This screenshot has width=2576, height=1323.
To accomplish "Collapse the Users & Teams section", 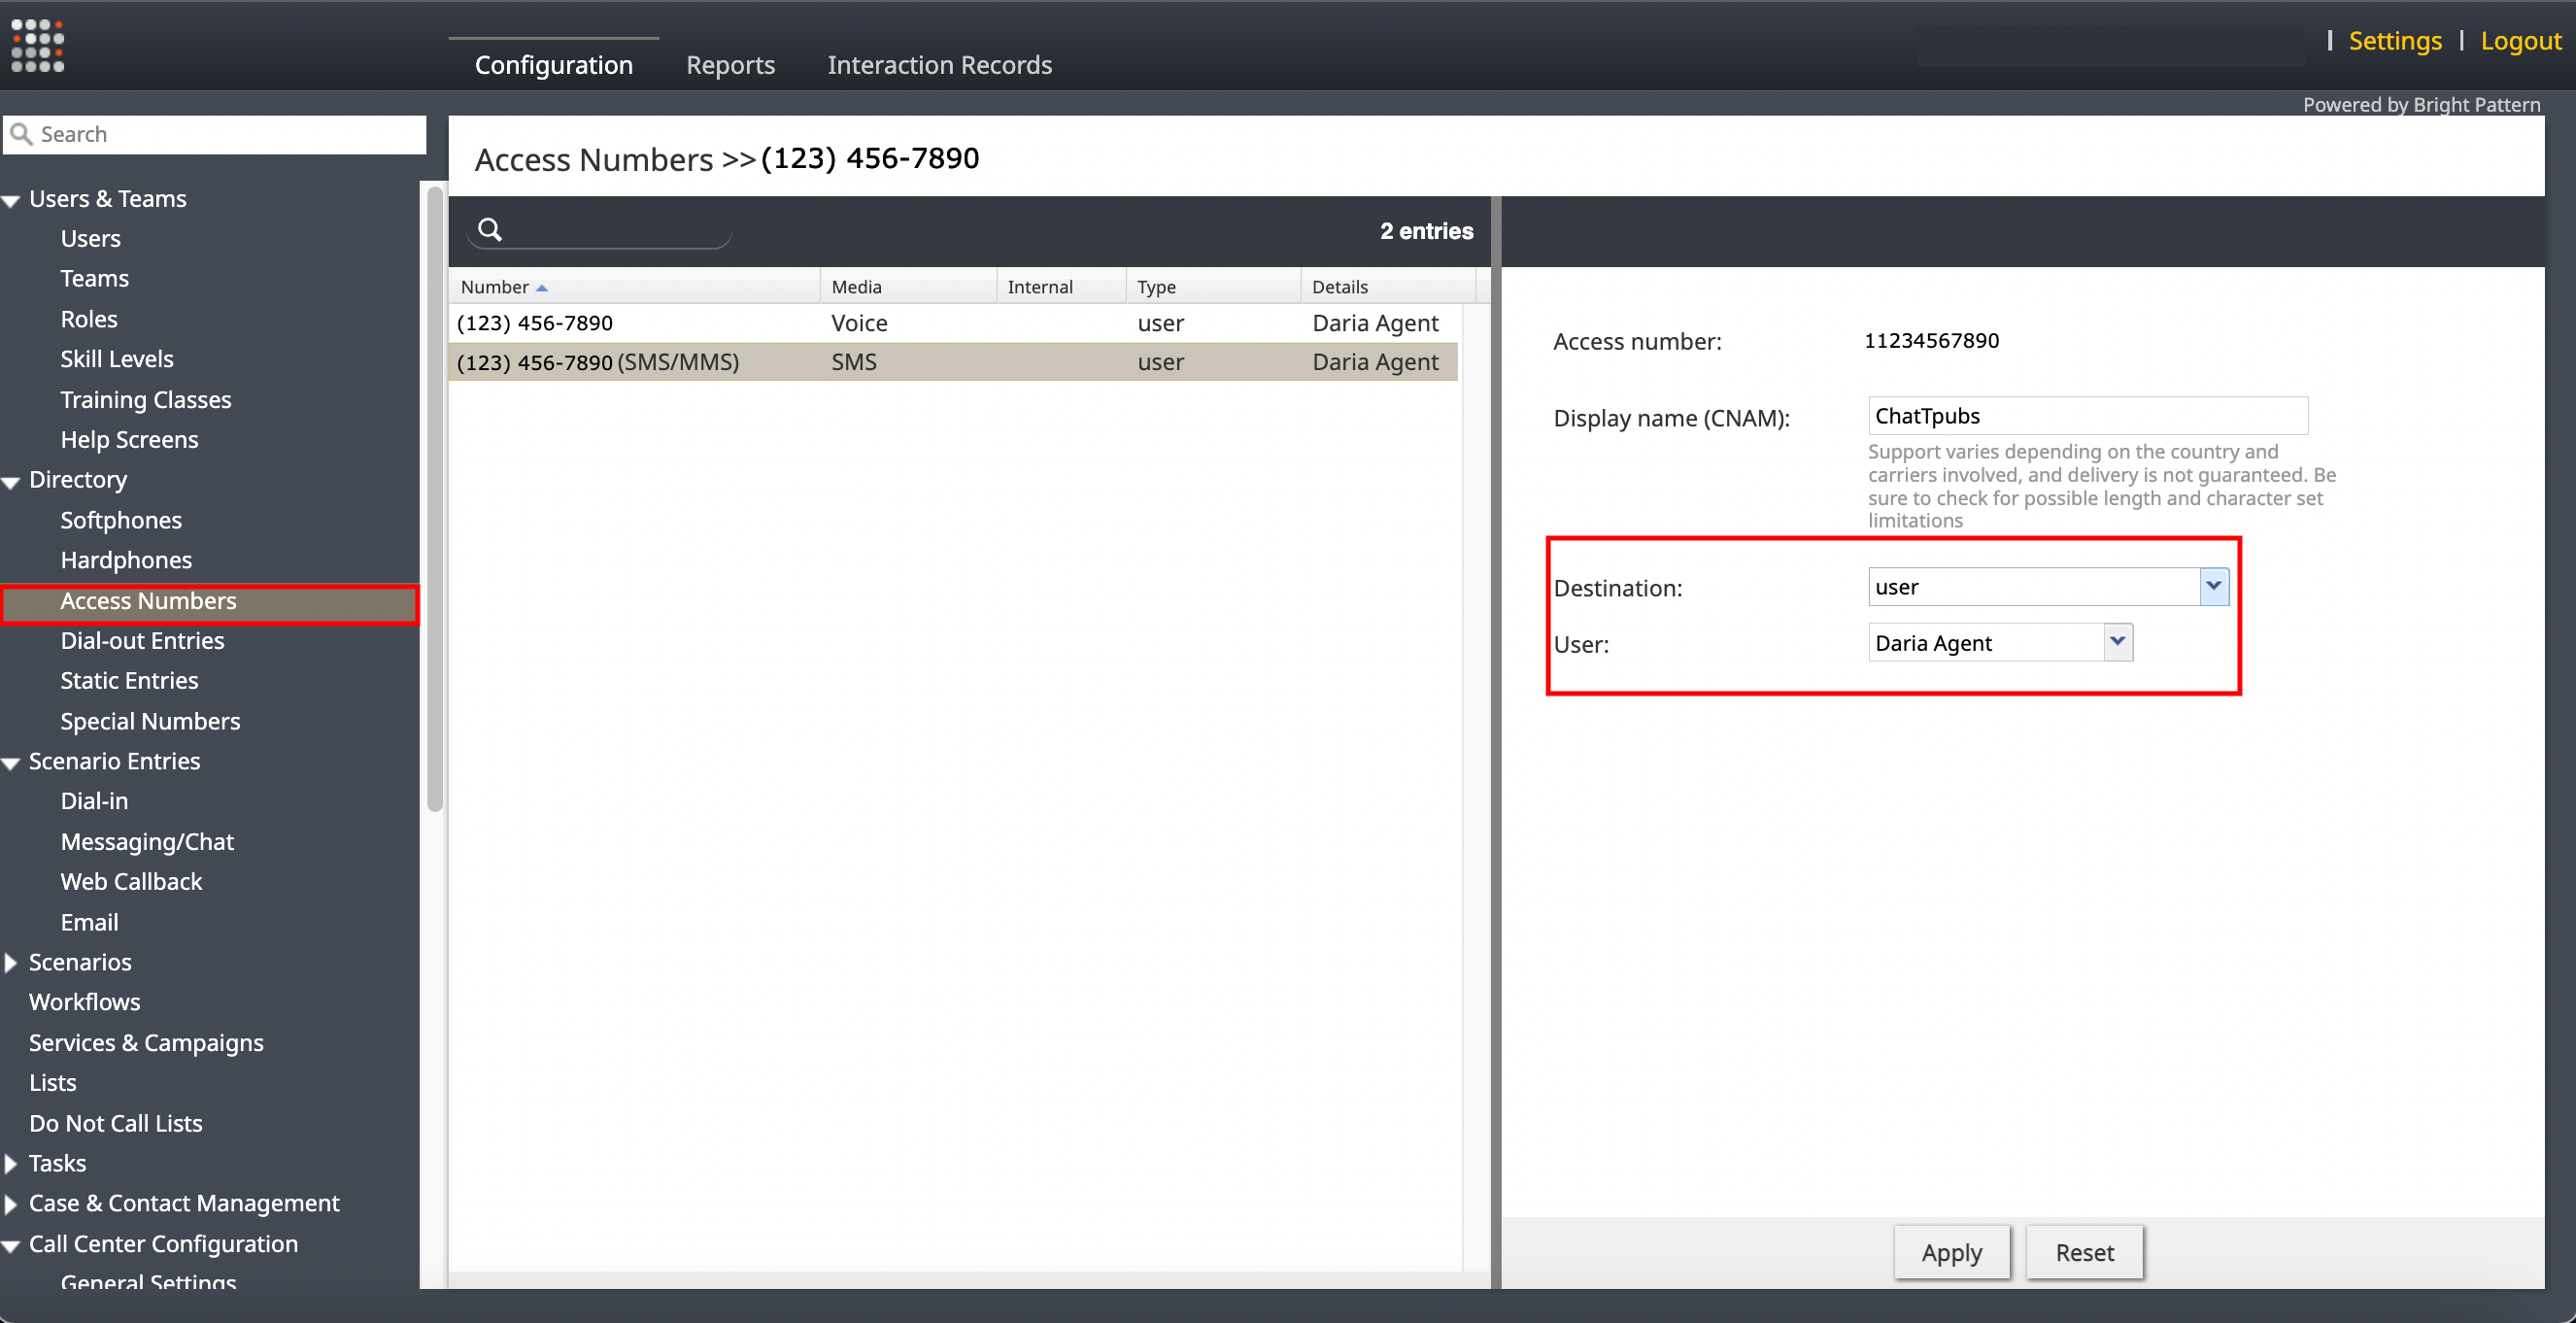I will point(12,200).
